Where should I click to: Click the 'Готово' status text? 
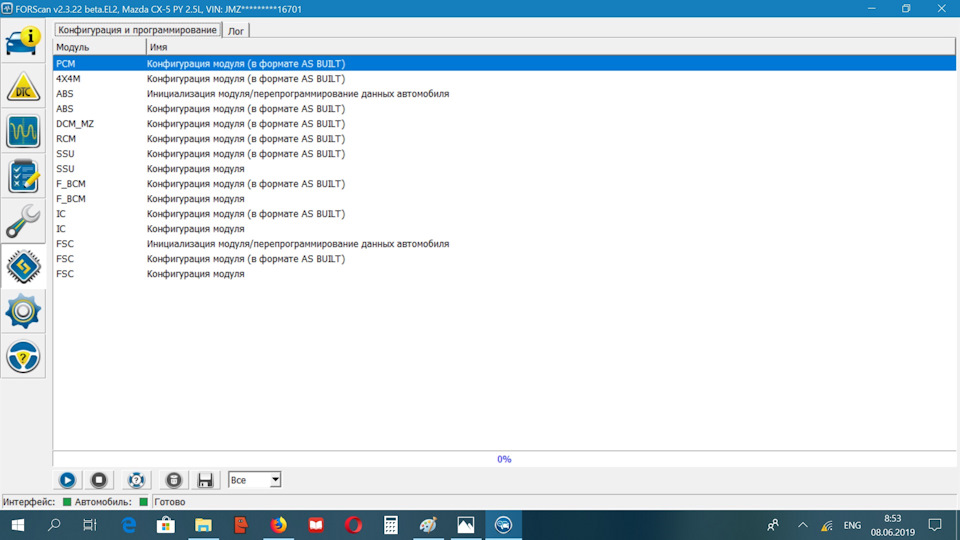point(170,502)
